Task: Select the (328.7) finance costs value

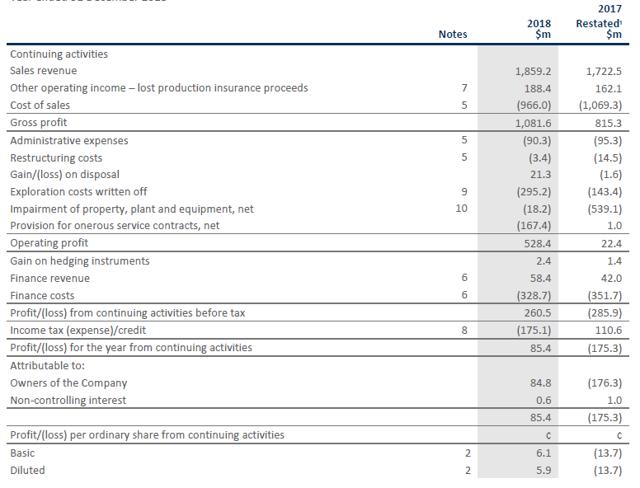Action: click(534, 295)
